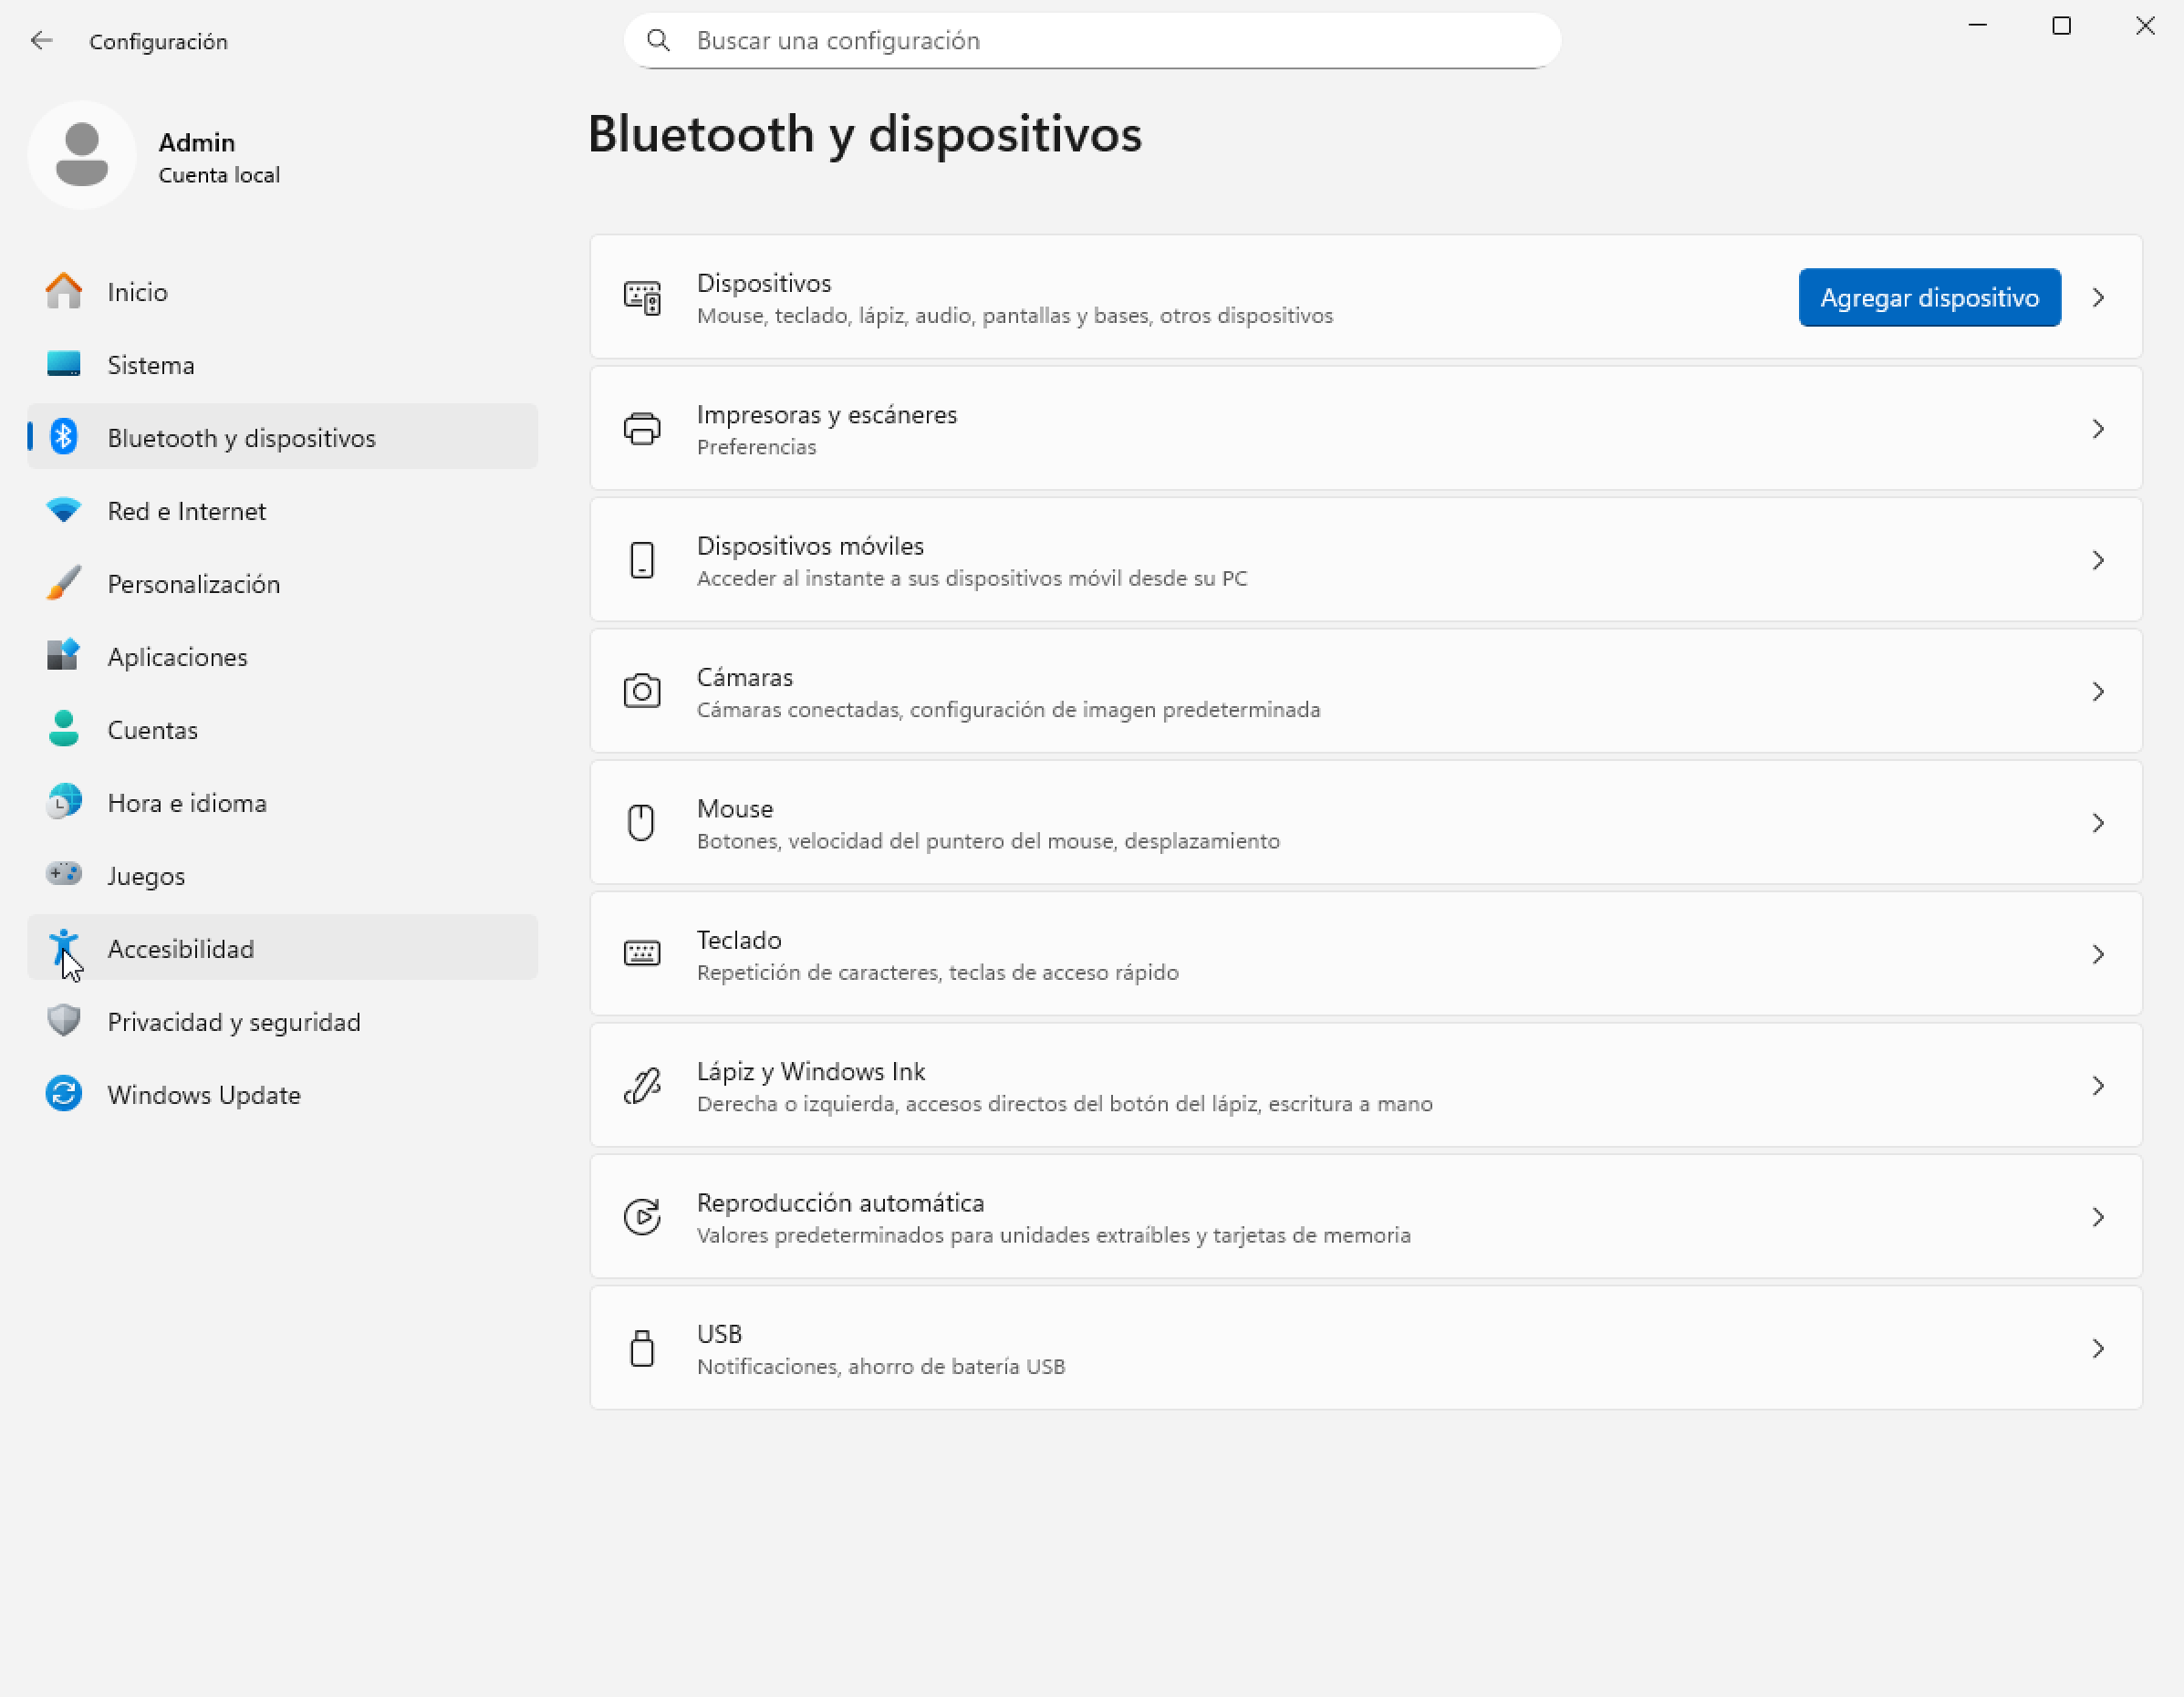
Task: Click the Admin user avatar
Action: (82, 155)
